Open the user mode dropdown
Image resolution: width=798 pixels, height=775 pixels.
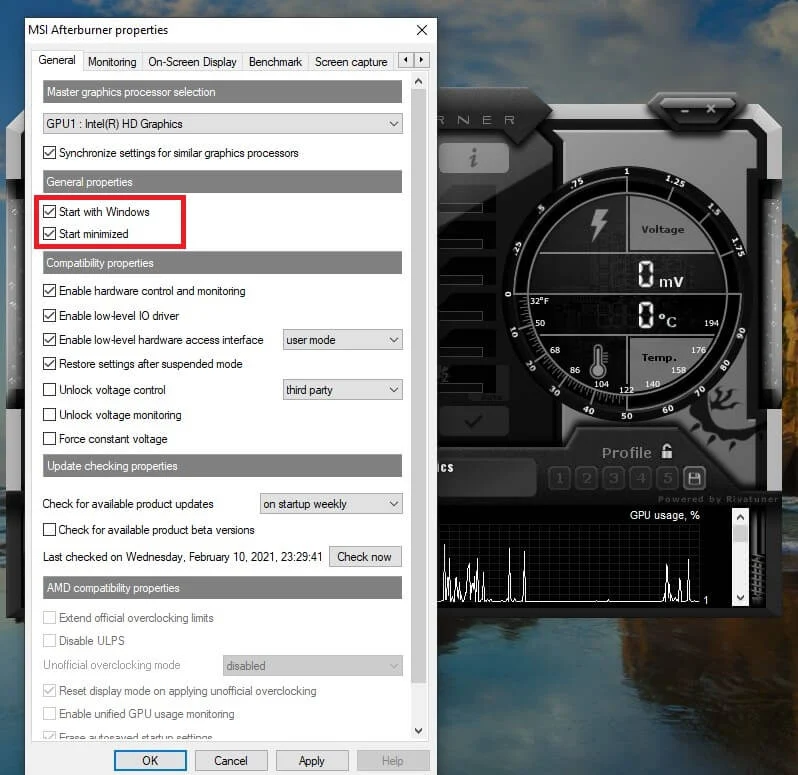click(343, 340)
